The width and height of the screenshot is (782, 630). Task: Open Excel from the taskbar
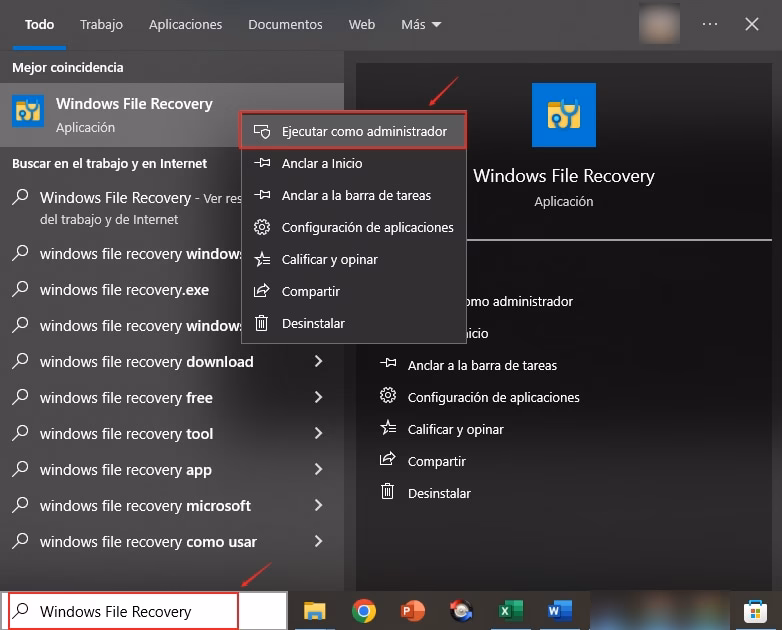click(511, 611)
